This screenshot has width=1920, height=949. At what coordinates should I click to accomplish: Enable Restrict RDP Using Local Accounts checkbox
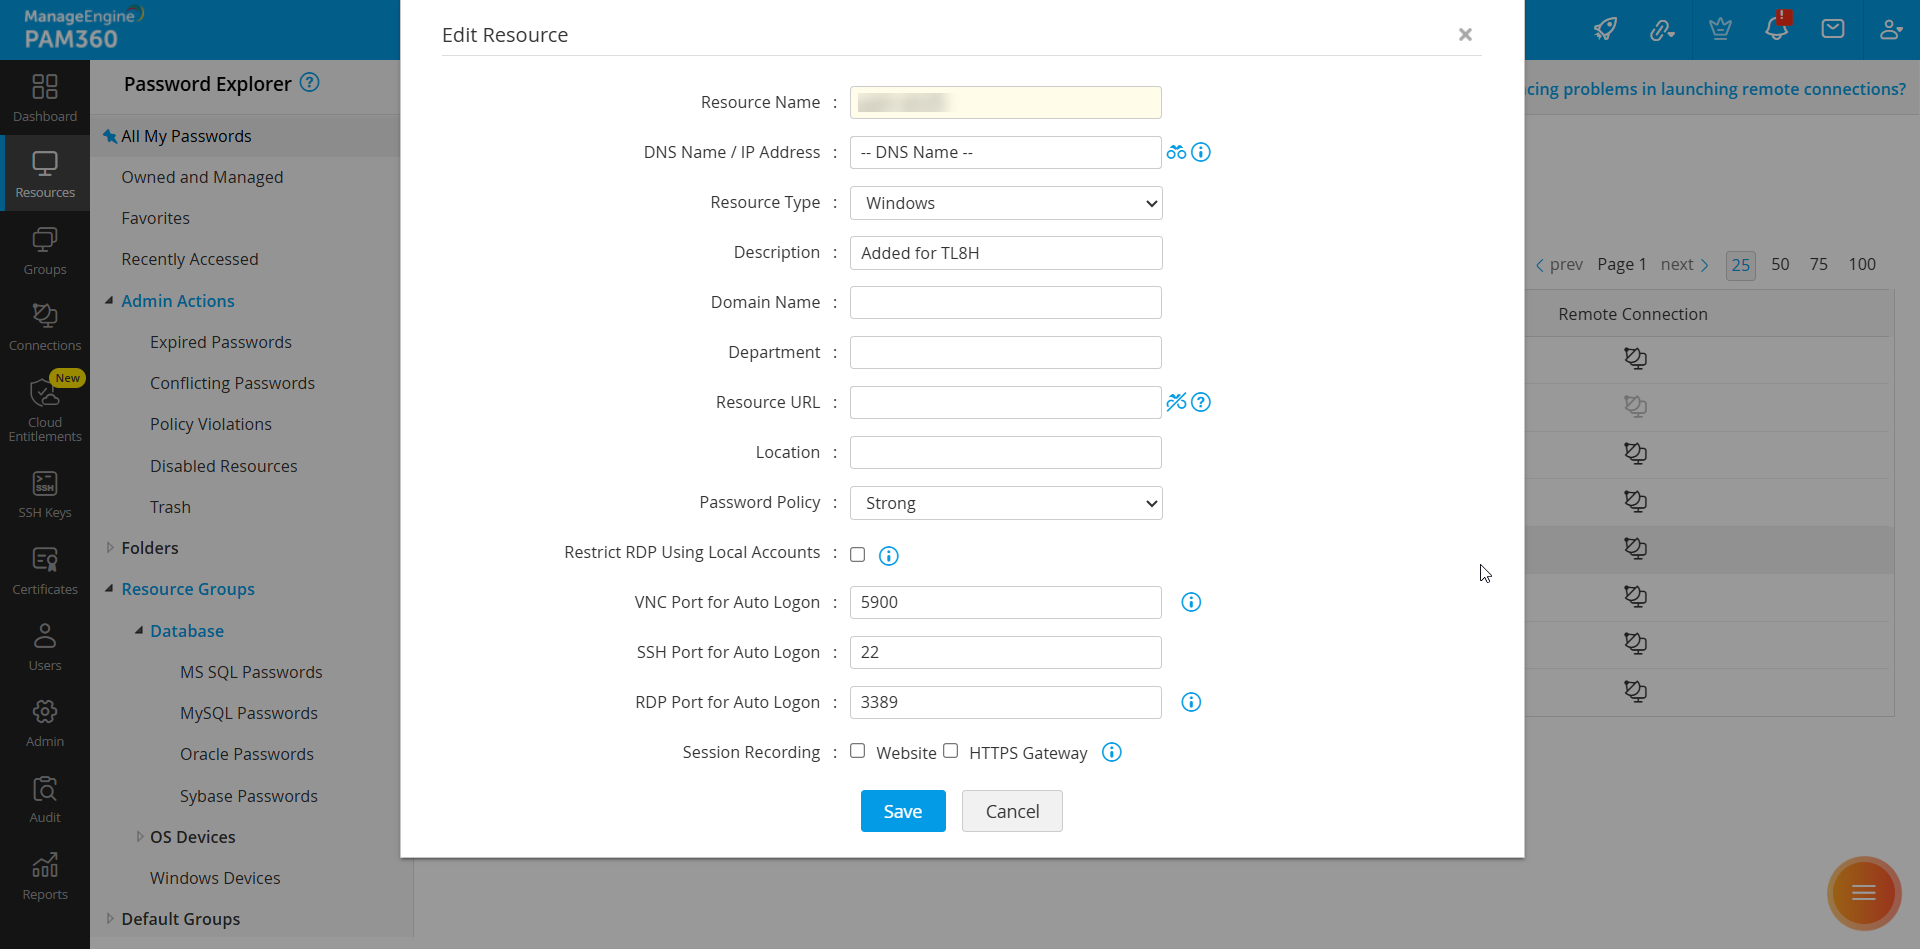pyautogui.click(x=858, y=554)
